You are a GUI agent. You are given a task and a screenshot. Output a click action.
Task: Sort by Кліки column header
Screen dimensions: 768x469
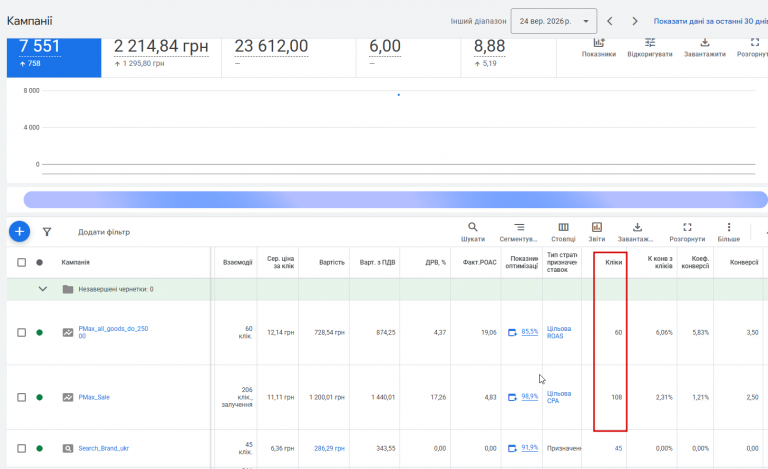[613, 262]
